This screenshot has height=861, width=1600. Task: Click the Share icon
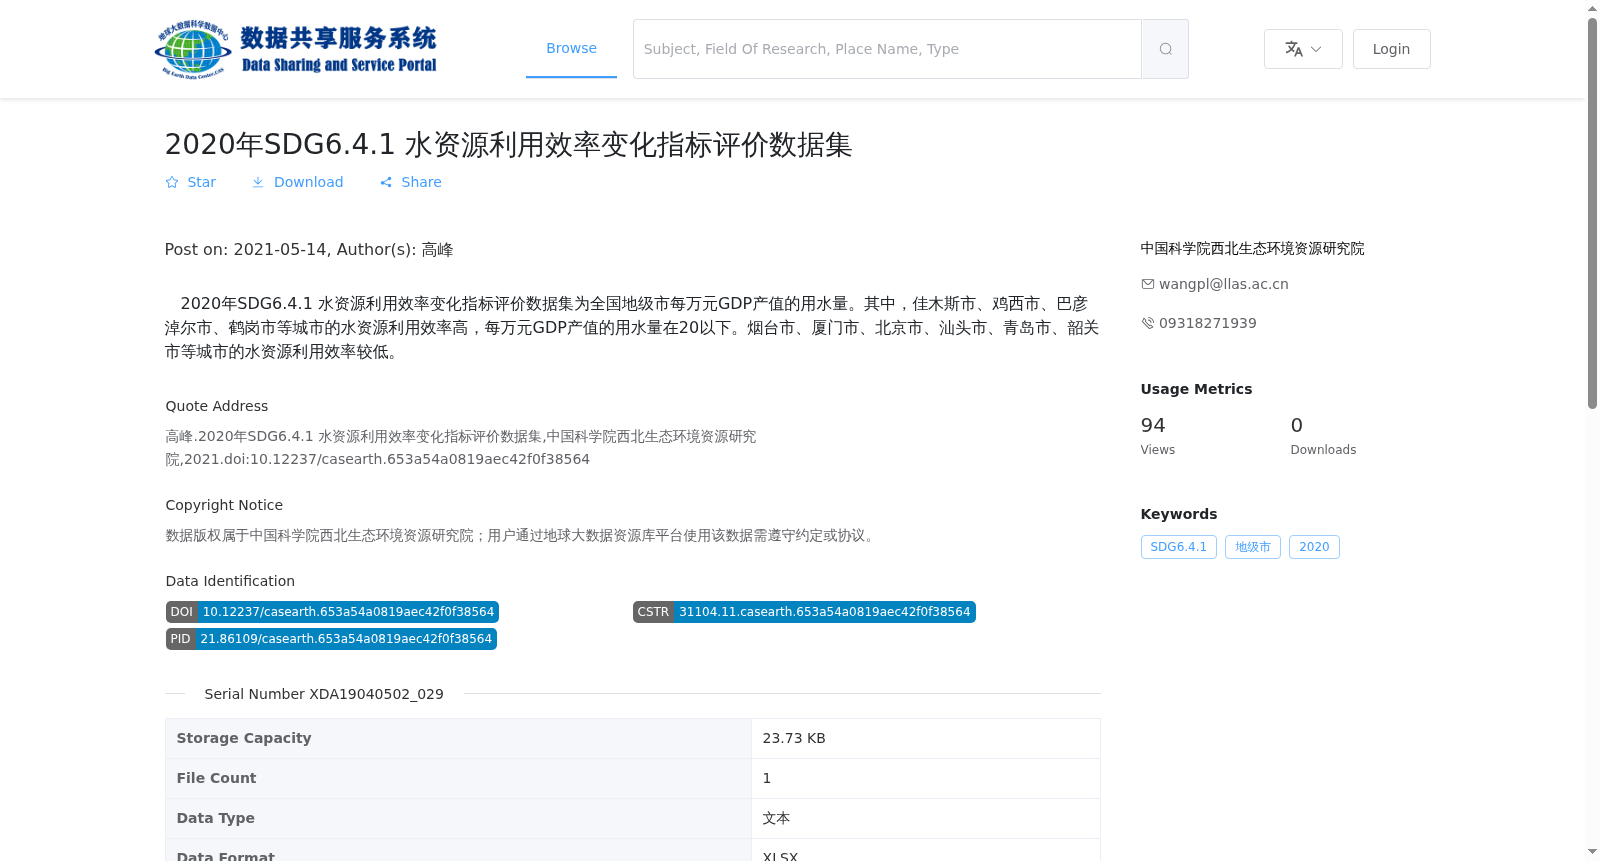click(386, 182)
